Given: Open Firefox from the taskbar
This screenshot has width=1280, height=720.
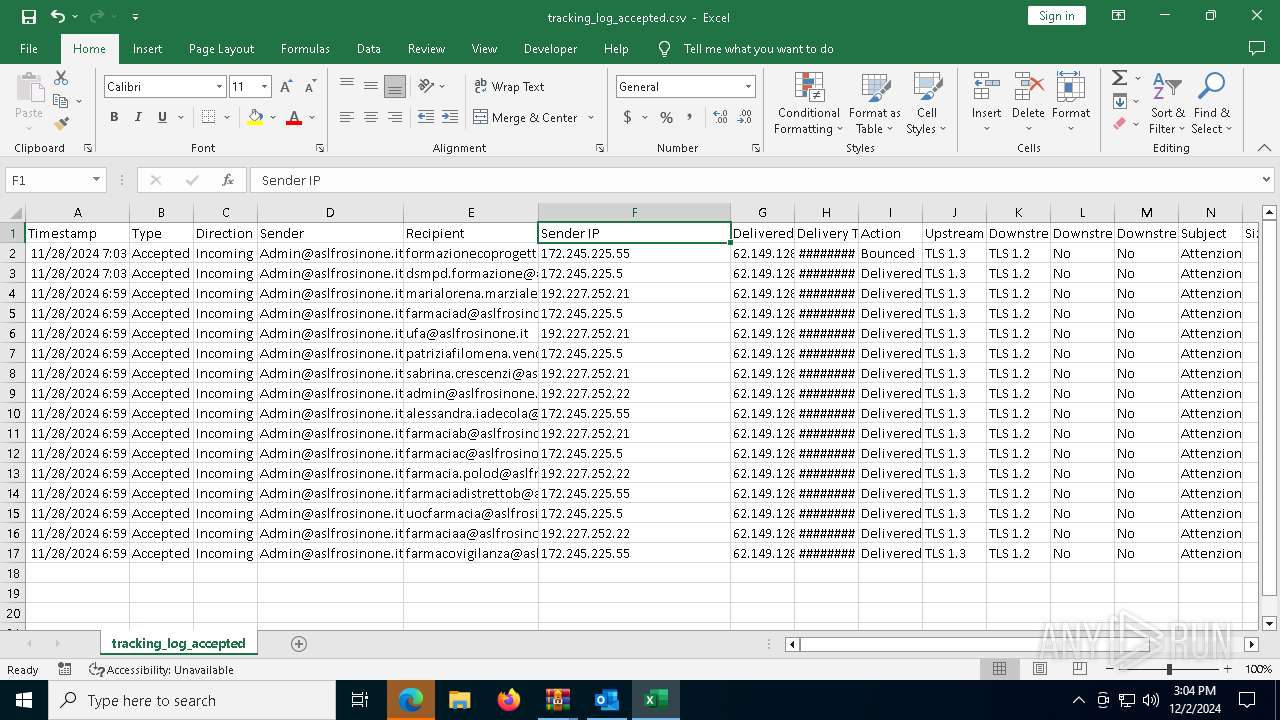Looking at the screenshot, I should point(509,700).
